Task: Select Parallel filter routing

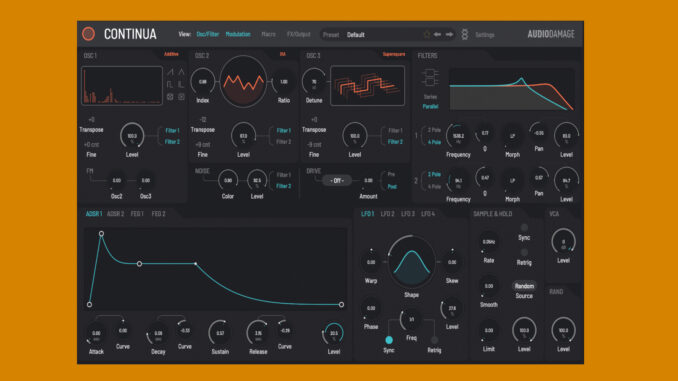Action: tap(430, 106)
